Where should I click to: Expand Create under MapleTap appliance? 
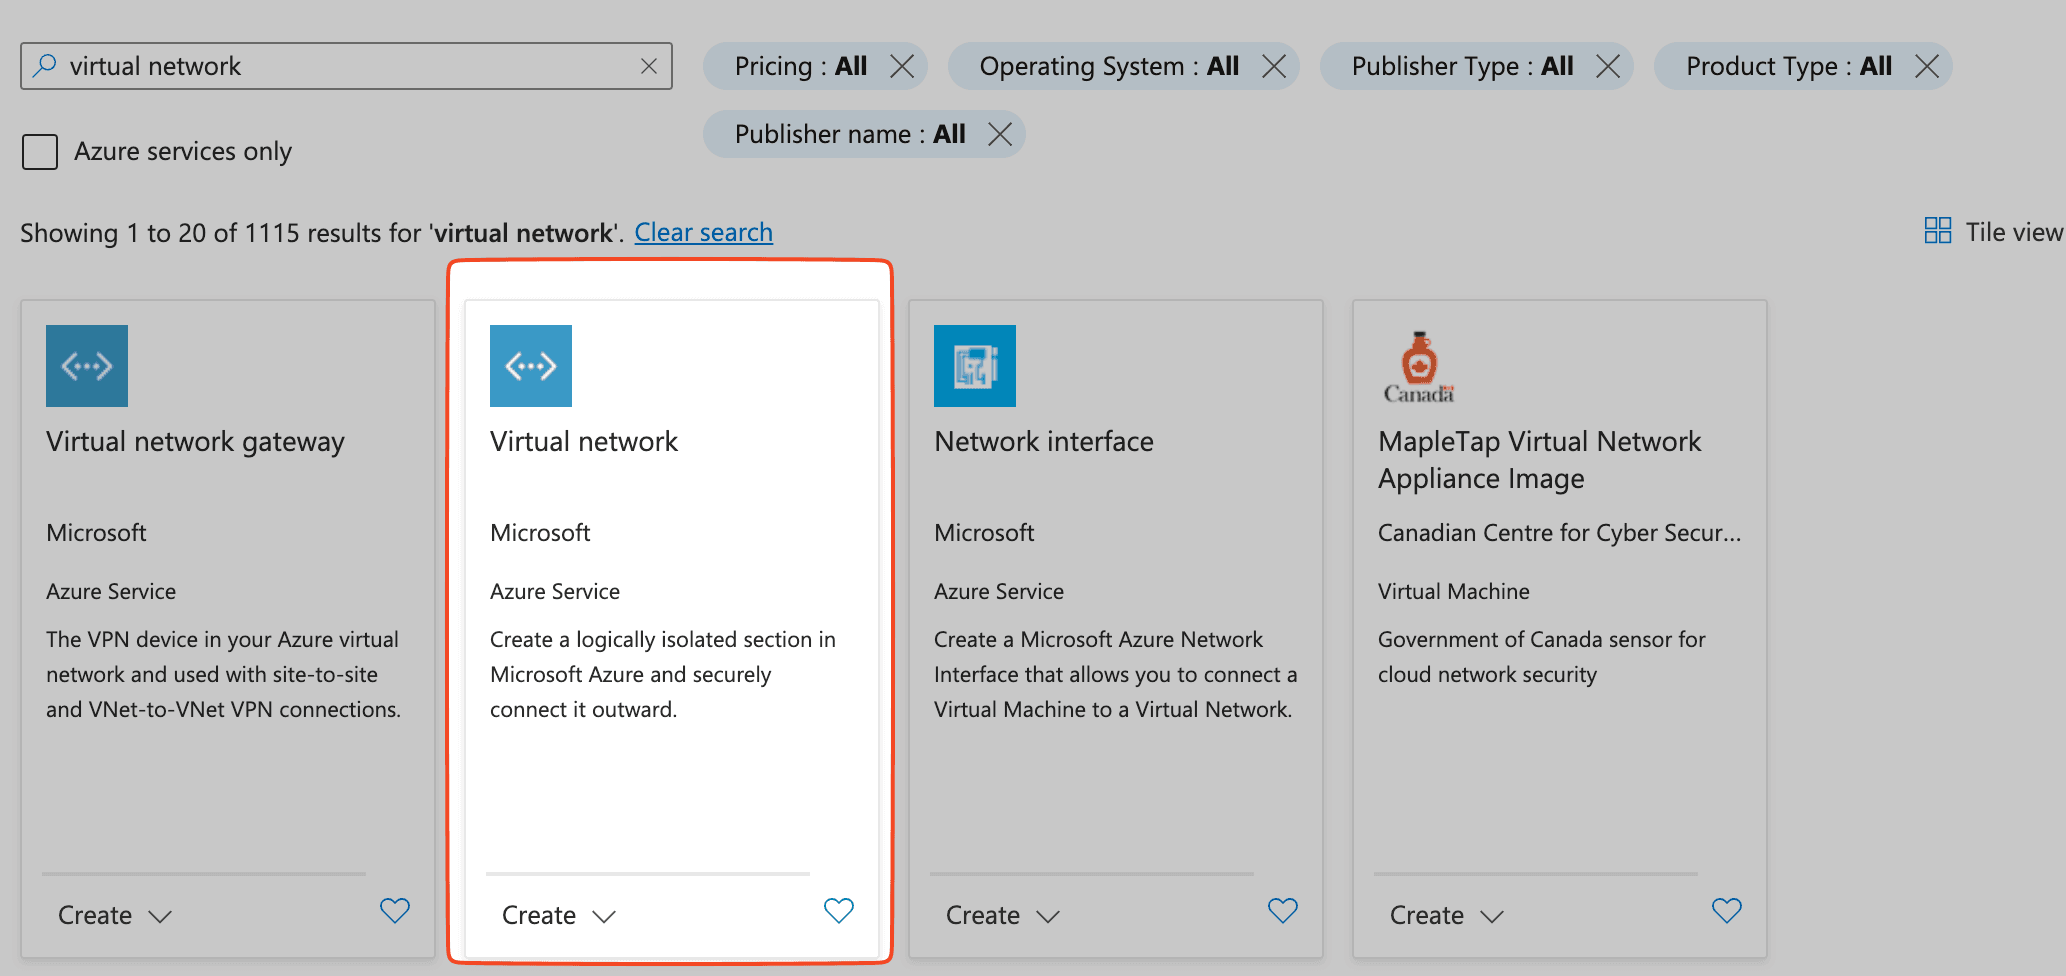[x=1447, y=915]
